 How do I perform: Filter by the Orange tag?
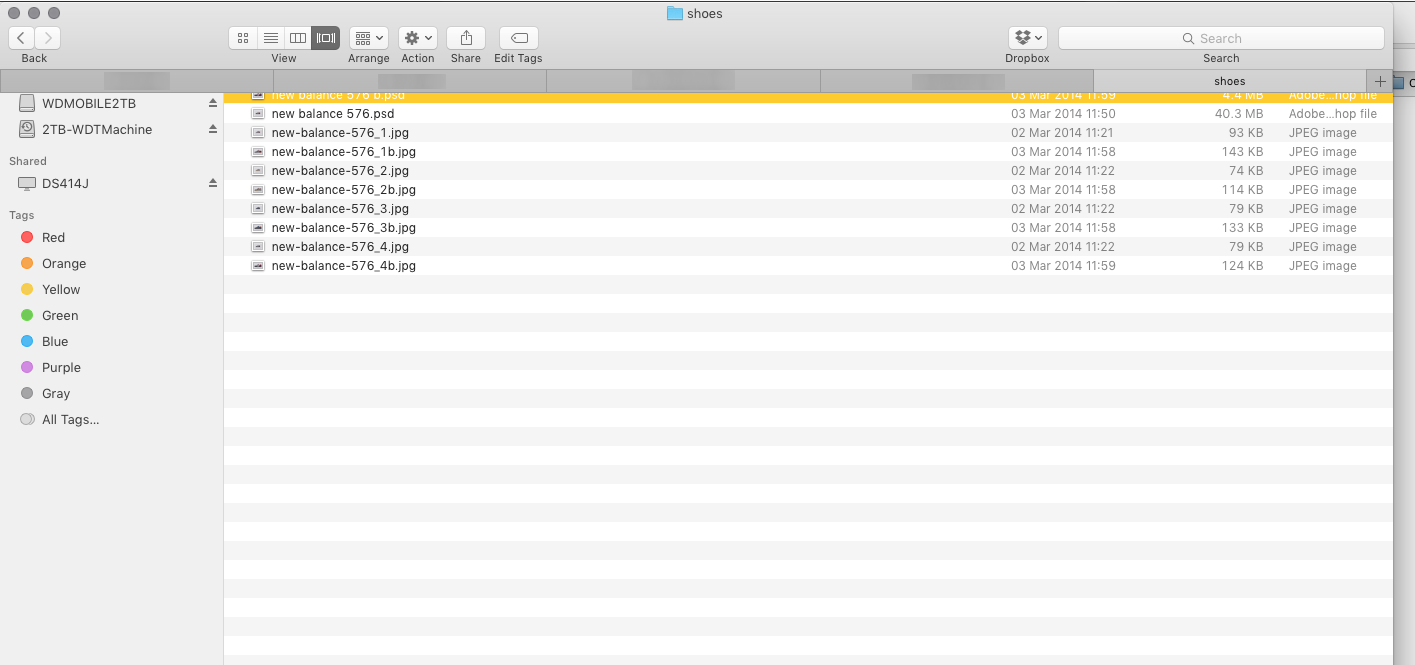pos(64,263)
